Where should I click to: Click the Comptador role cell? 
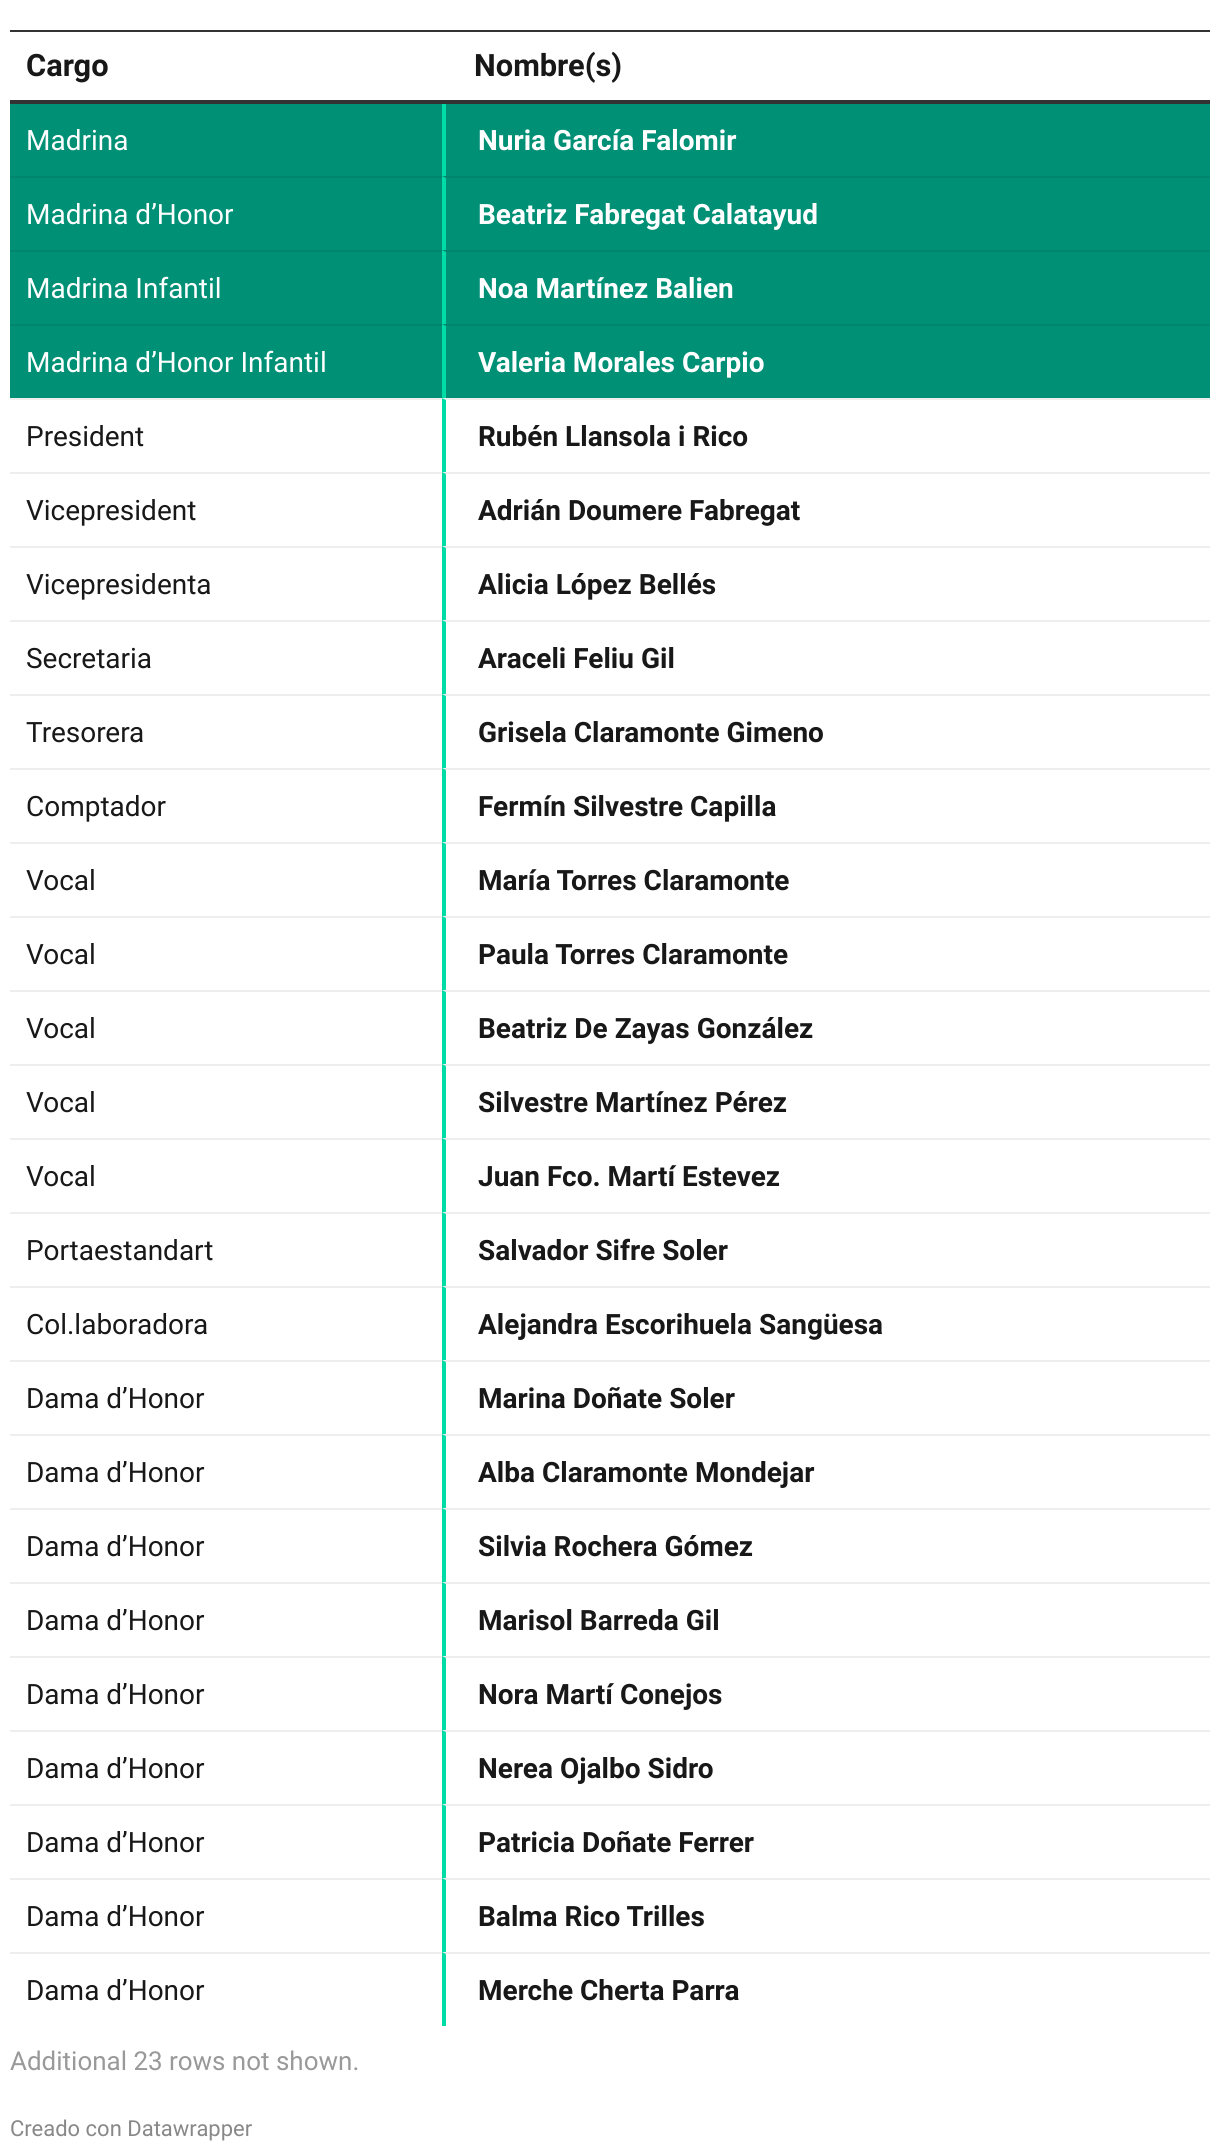point(96,807)
